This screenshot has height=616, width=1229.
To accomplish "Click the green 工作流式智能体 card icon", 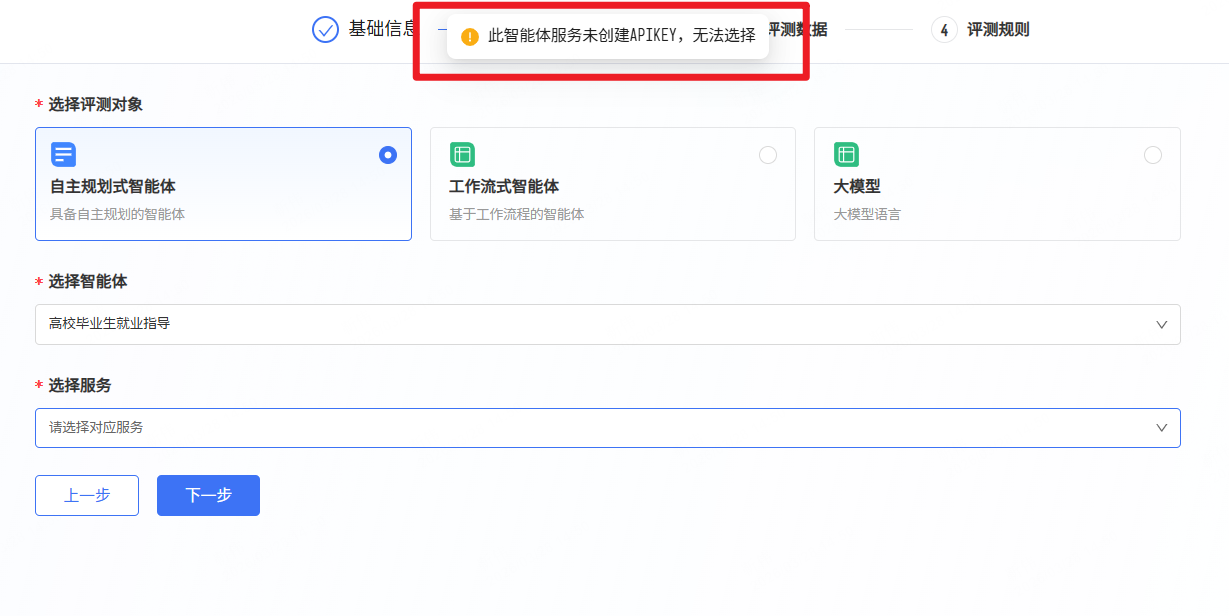I will click(x=462, y=154).
